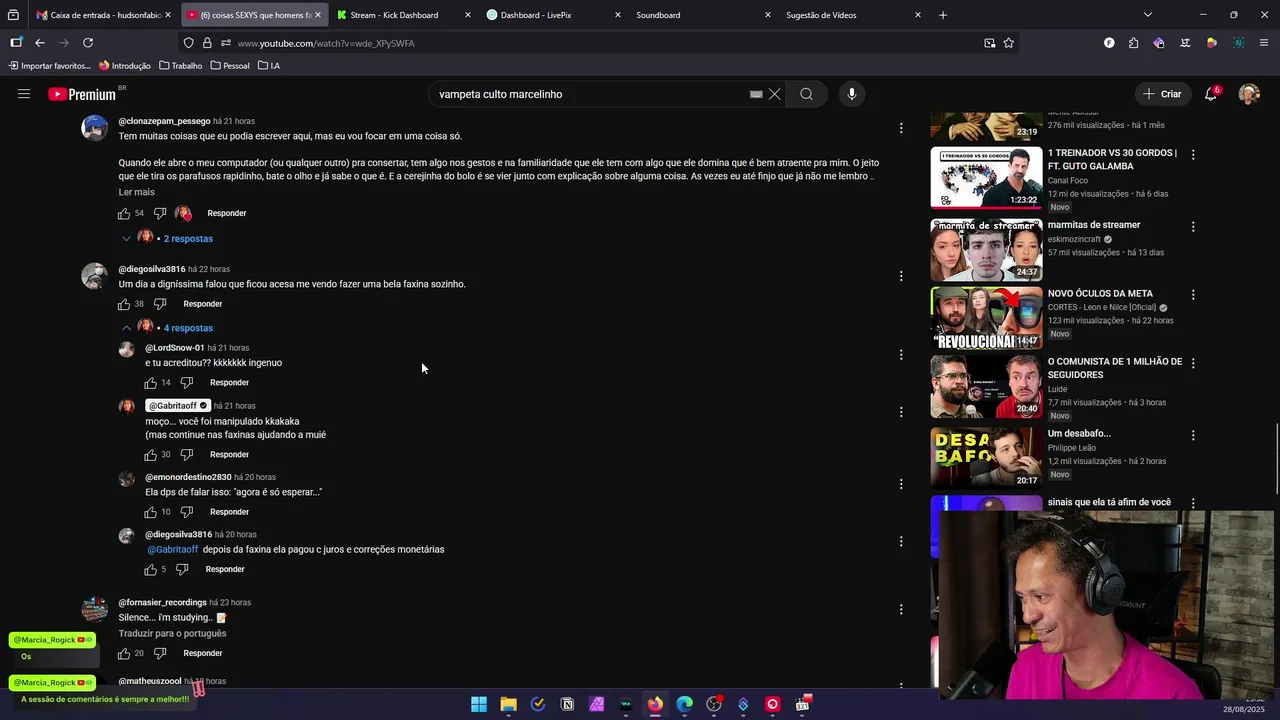Viewport: 1280px width, 720px height.
Task: Open the Pessoal bookmarks folder
Action: point(230,66)
